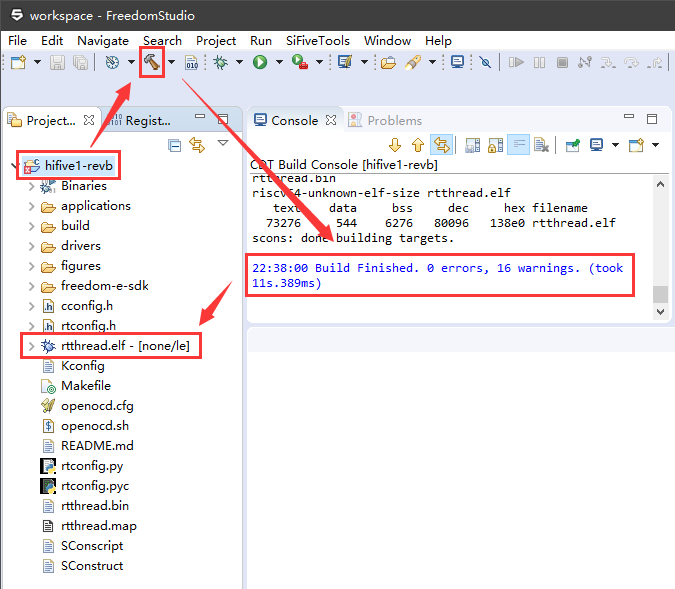Select the SConstruct file
Viewport: 675px width, 589px height.
click(x=92, y=566)
